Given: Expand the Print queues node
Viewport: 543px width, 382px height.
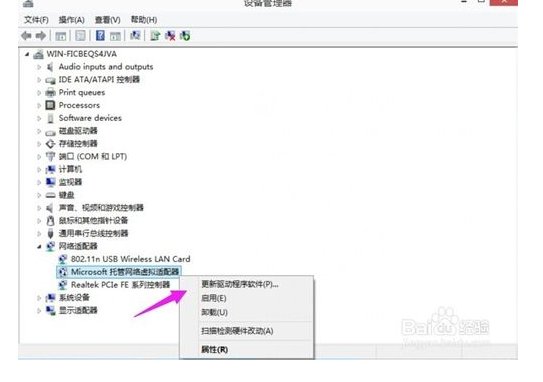Looking at the screenshot, I should click(x=39, y=92).
